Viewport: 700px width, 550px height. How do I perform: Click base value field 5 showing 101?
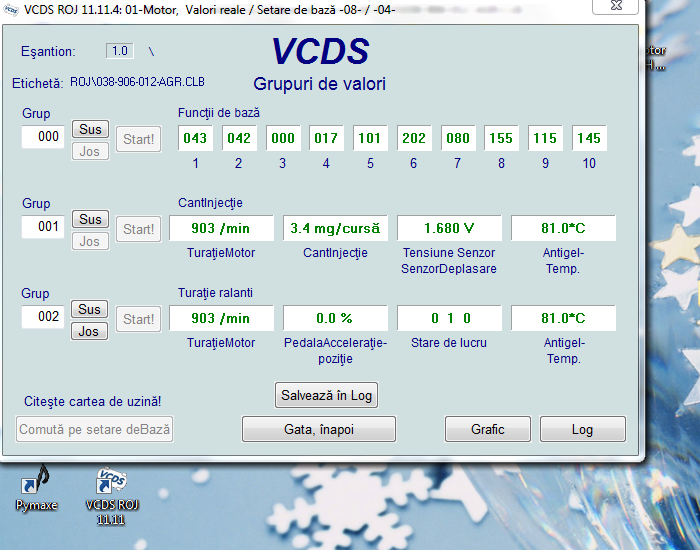[x=370, y=138]
